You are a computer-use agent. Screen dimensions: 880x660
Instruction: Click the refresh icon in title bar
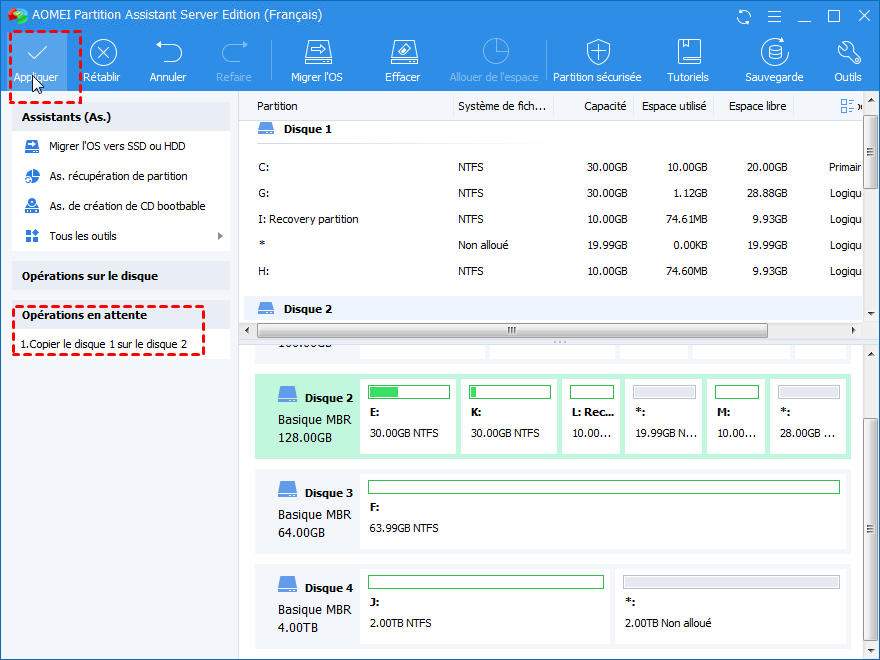click(x=744, y=17)
